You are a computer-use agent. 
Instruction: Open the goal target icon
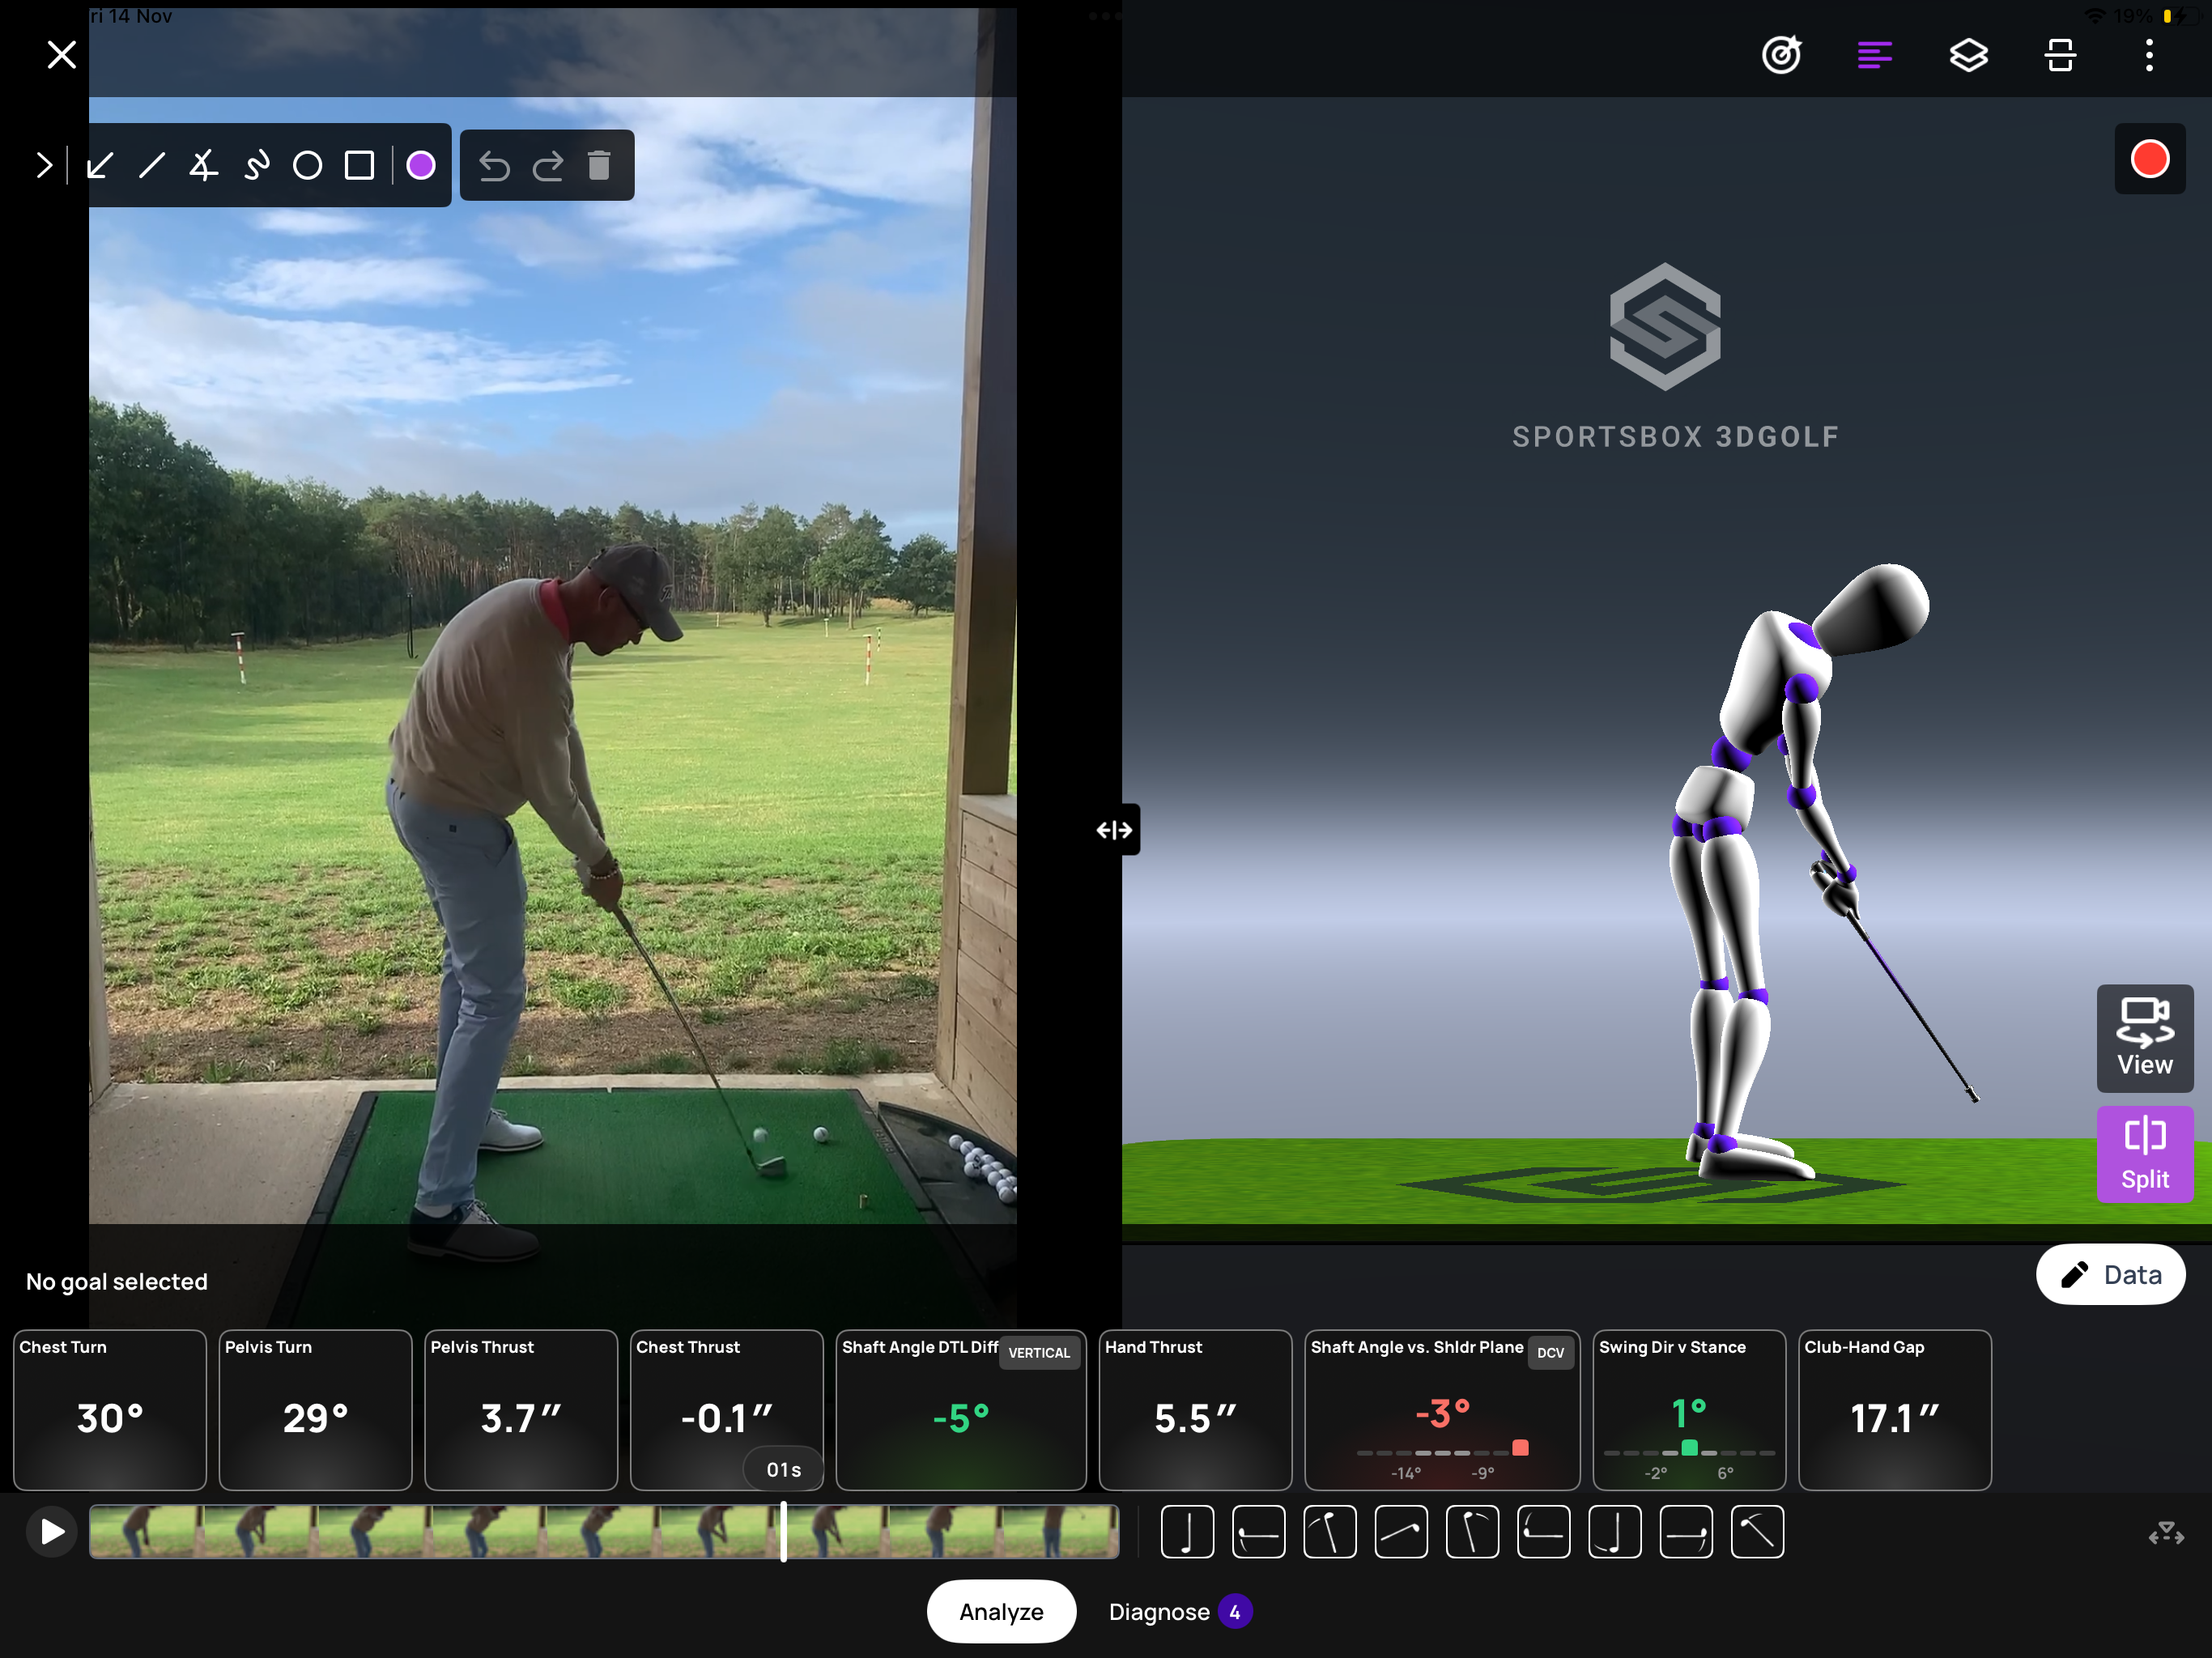(x=1781, y=55)
